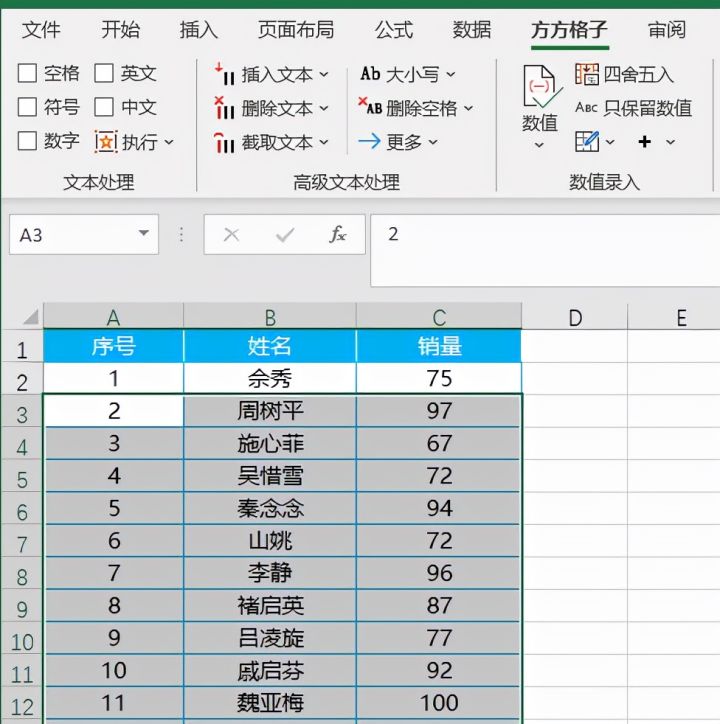Expand the 更多 dropdown arrow
The image size is (720, 724).
point(433,142)
